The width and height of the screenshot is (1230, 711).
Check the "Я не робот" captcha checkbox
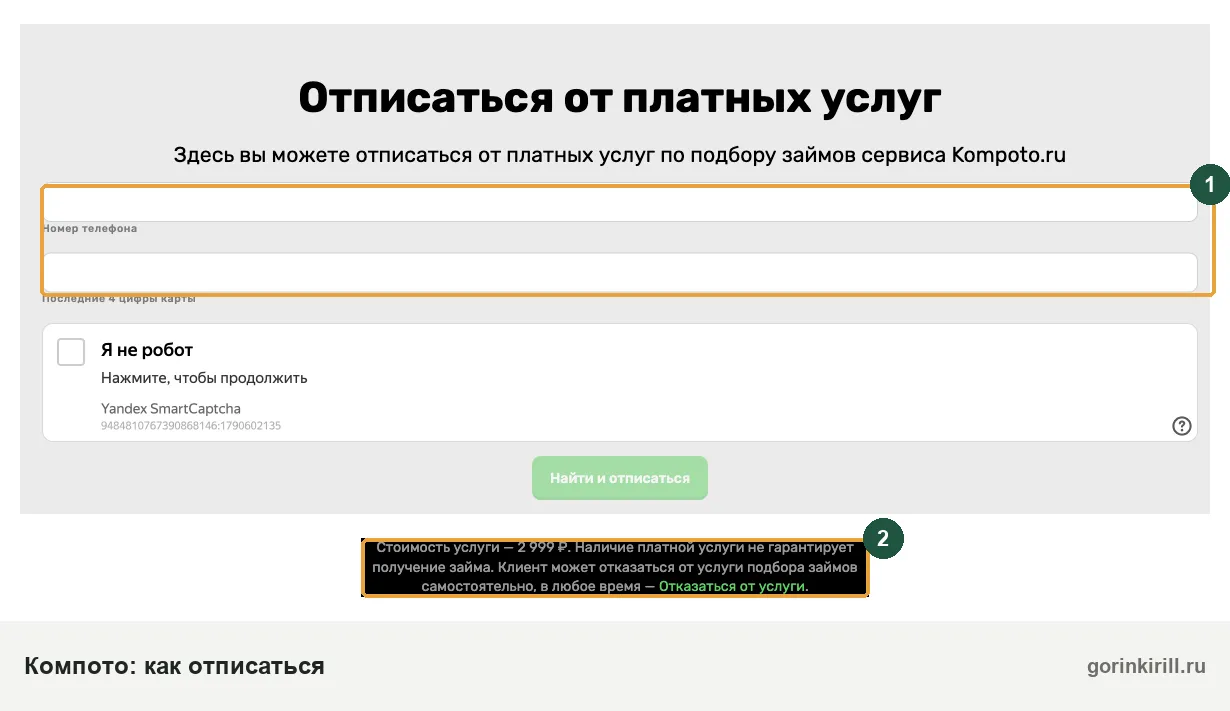point(71,352)
